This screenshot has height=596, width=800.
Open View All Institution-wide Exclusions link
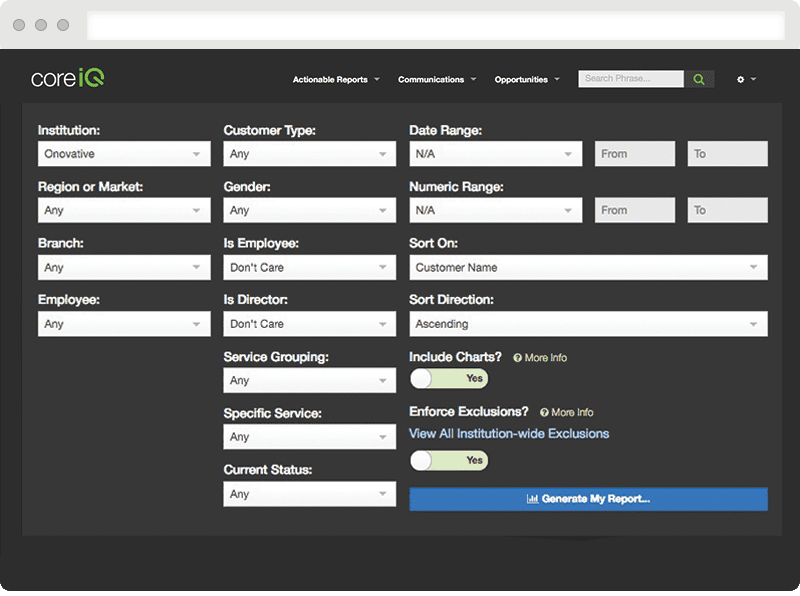pos(509,434)
